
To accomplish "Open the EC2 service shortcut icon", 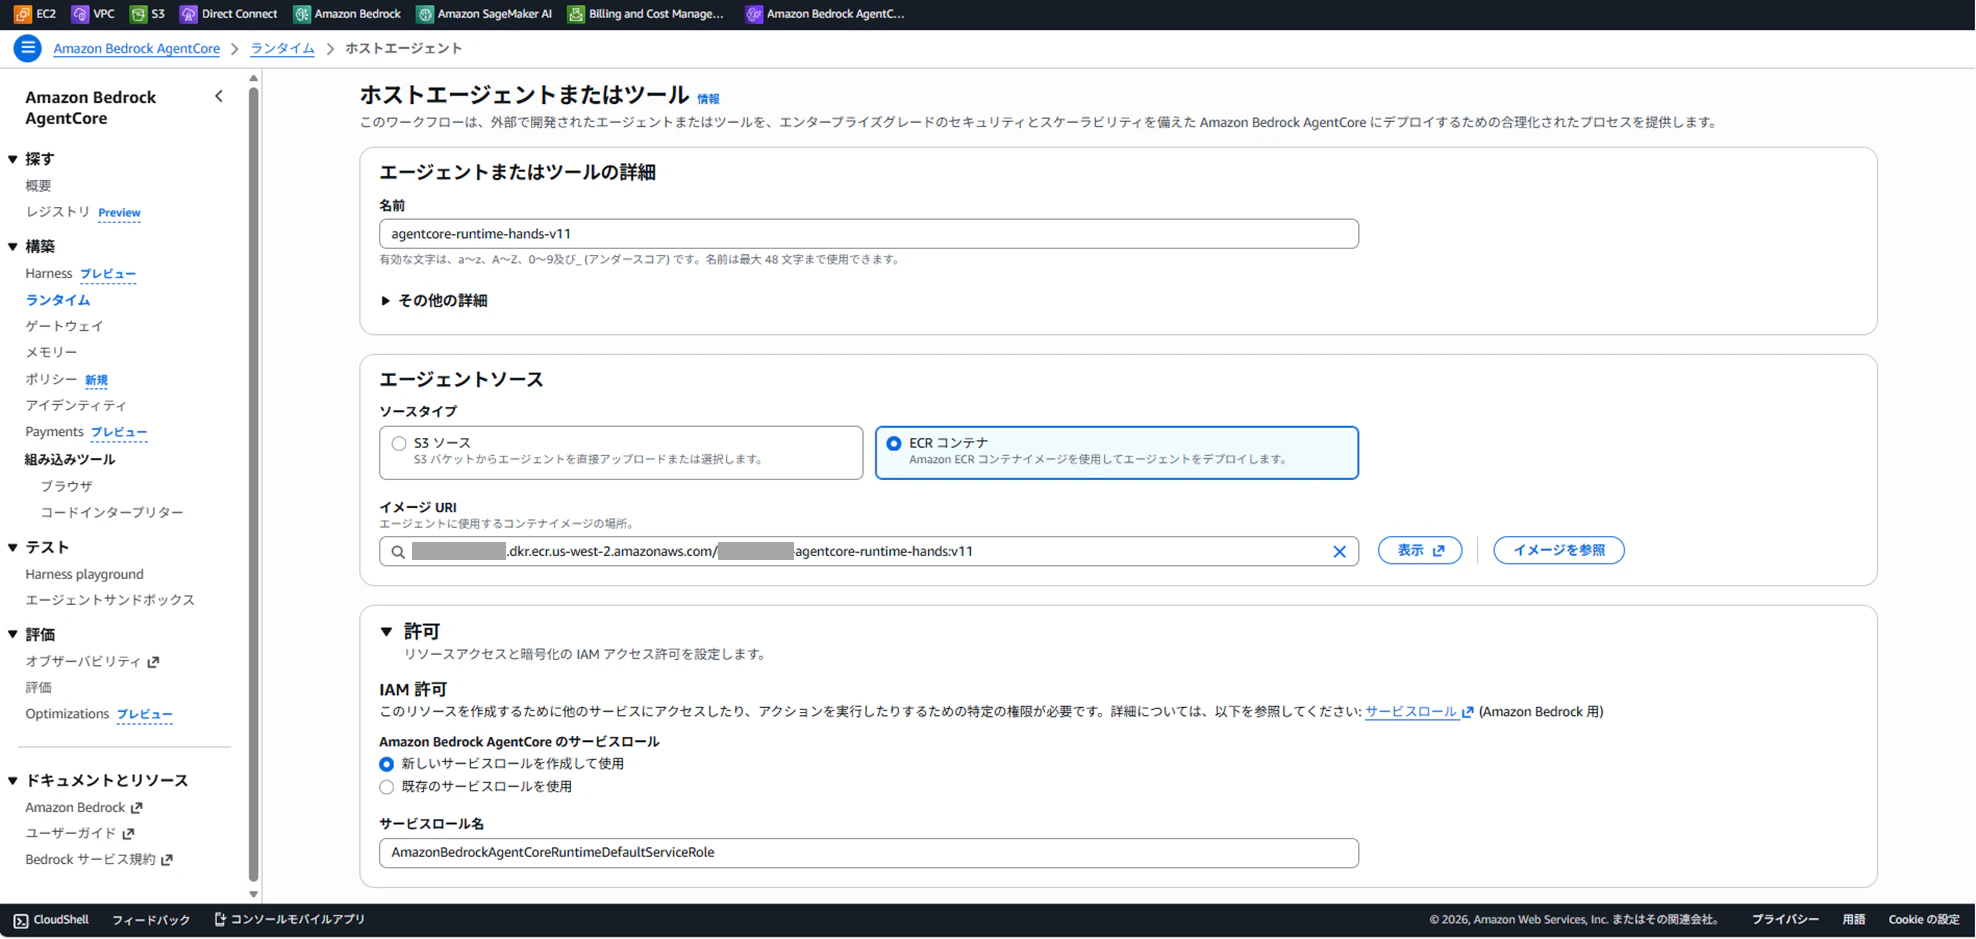I will click(22, 14).
